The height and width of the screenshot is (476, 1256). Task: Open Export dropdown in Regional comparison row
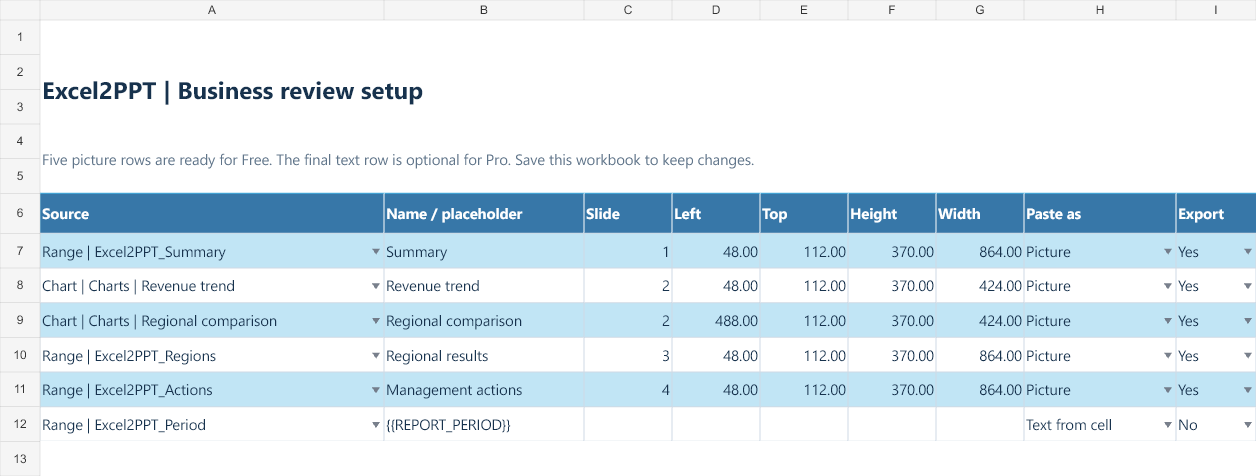pos(1247,321)
